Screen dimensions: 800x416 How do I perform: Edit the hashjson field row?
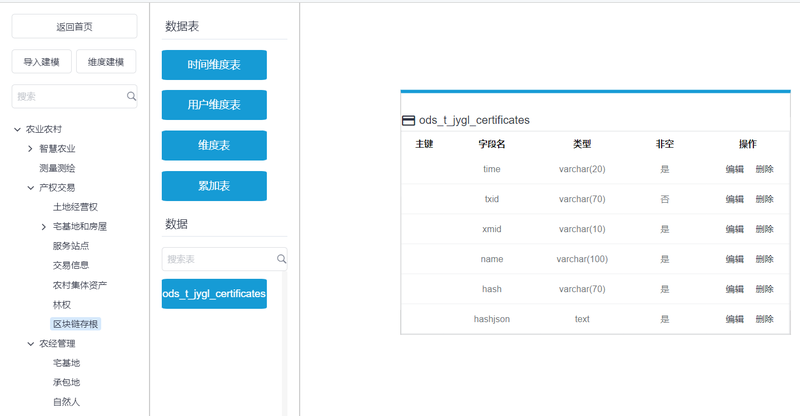tap(735, 319)
